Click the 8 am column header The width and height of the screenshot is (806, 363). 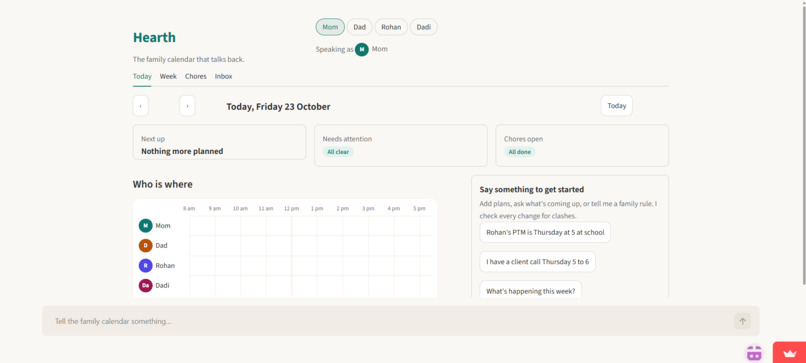click(x=189, y=209)
